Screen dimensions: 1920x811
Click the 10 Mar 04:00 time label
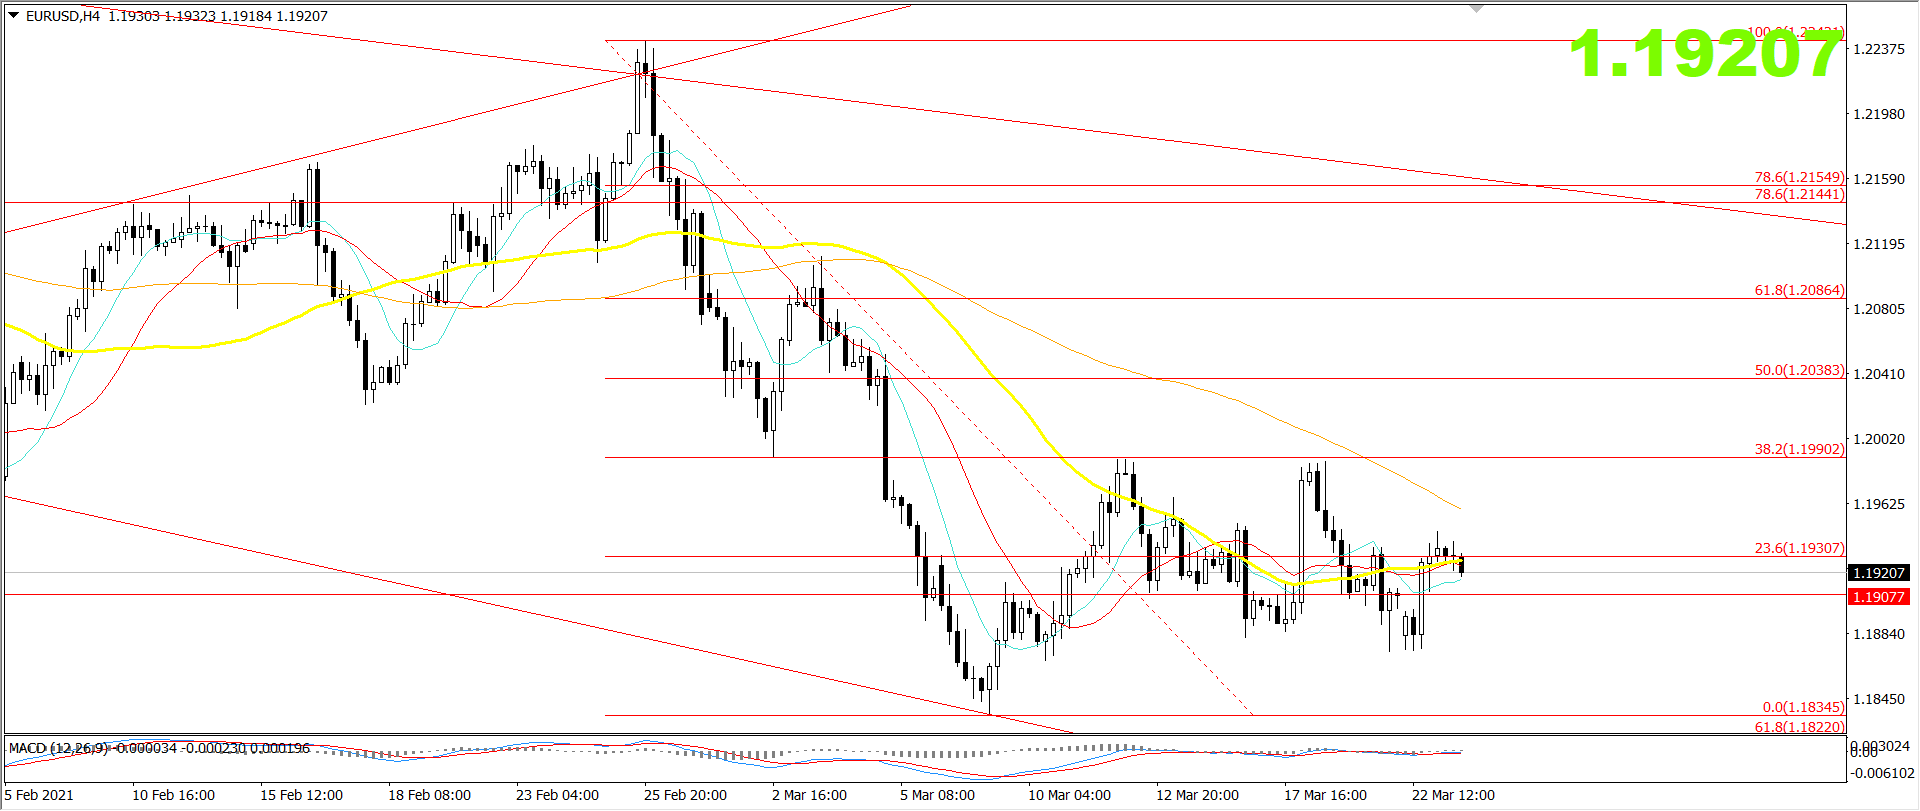[x=1070, y=795]
